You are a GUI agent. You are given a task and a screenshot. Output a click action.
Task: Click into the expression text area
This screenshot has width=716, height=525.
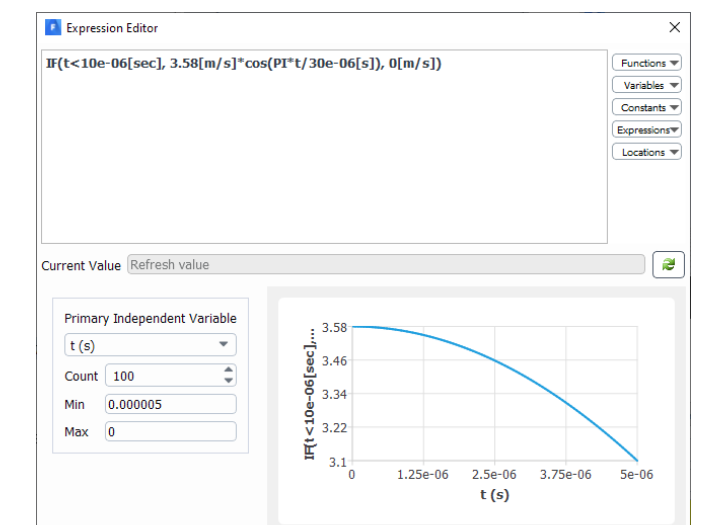(324, 147)
